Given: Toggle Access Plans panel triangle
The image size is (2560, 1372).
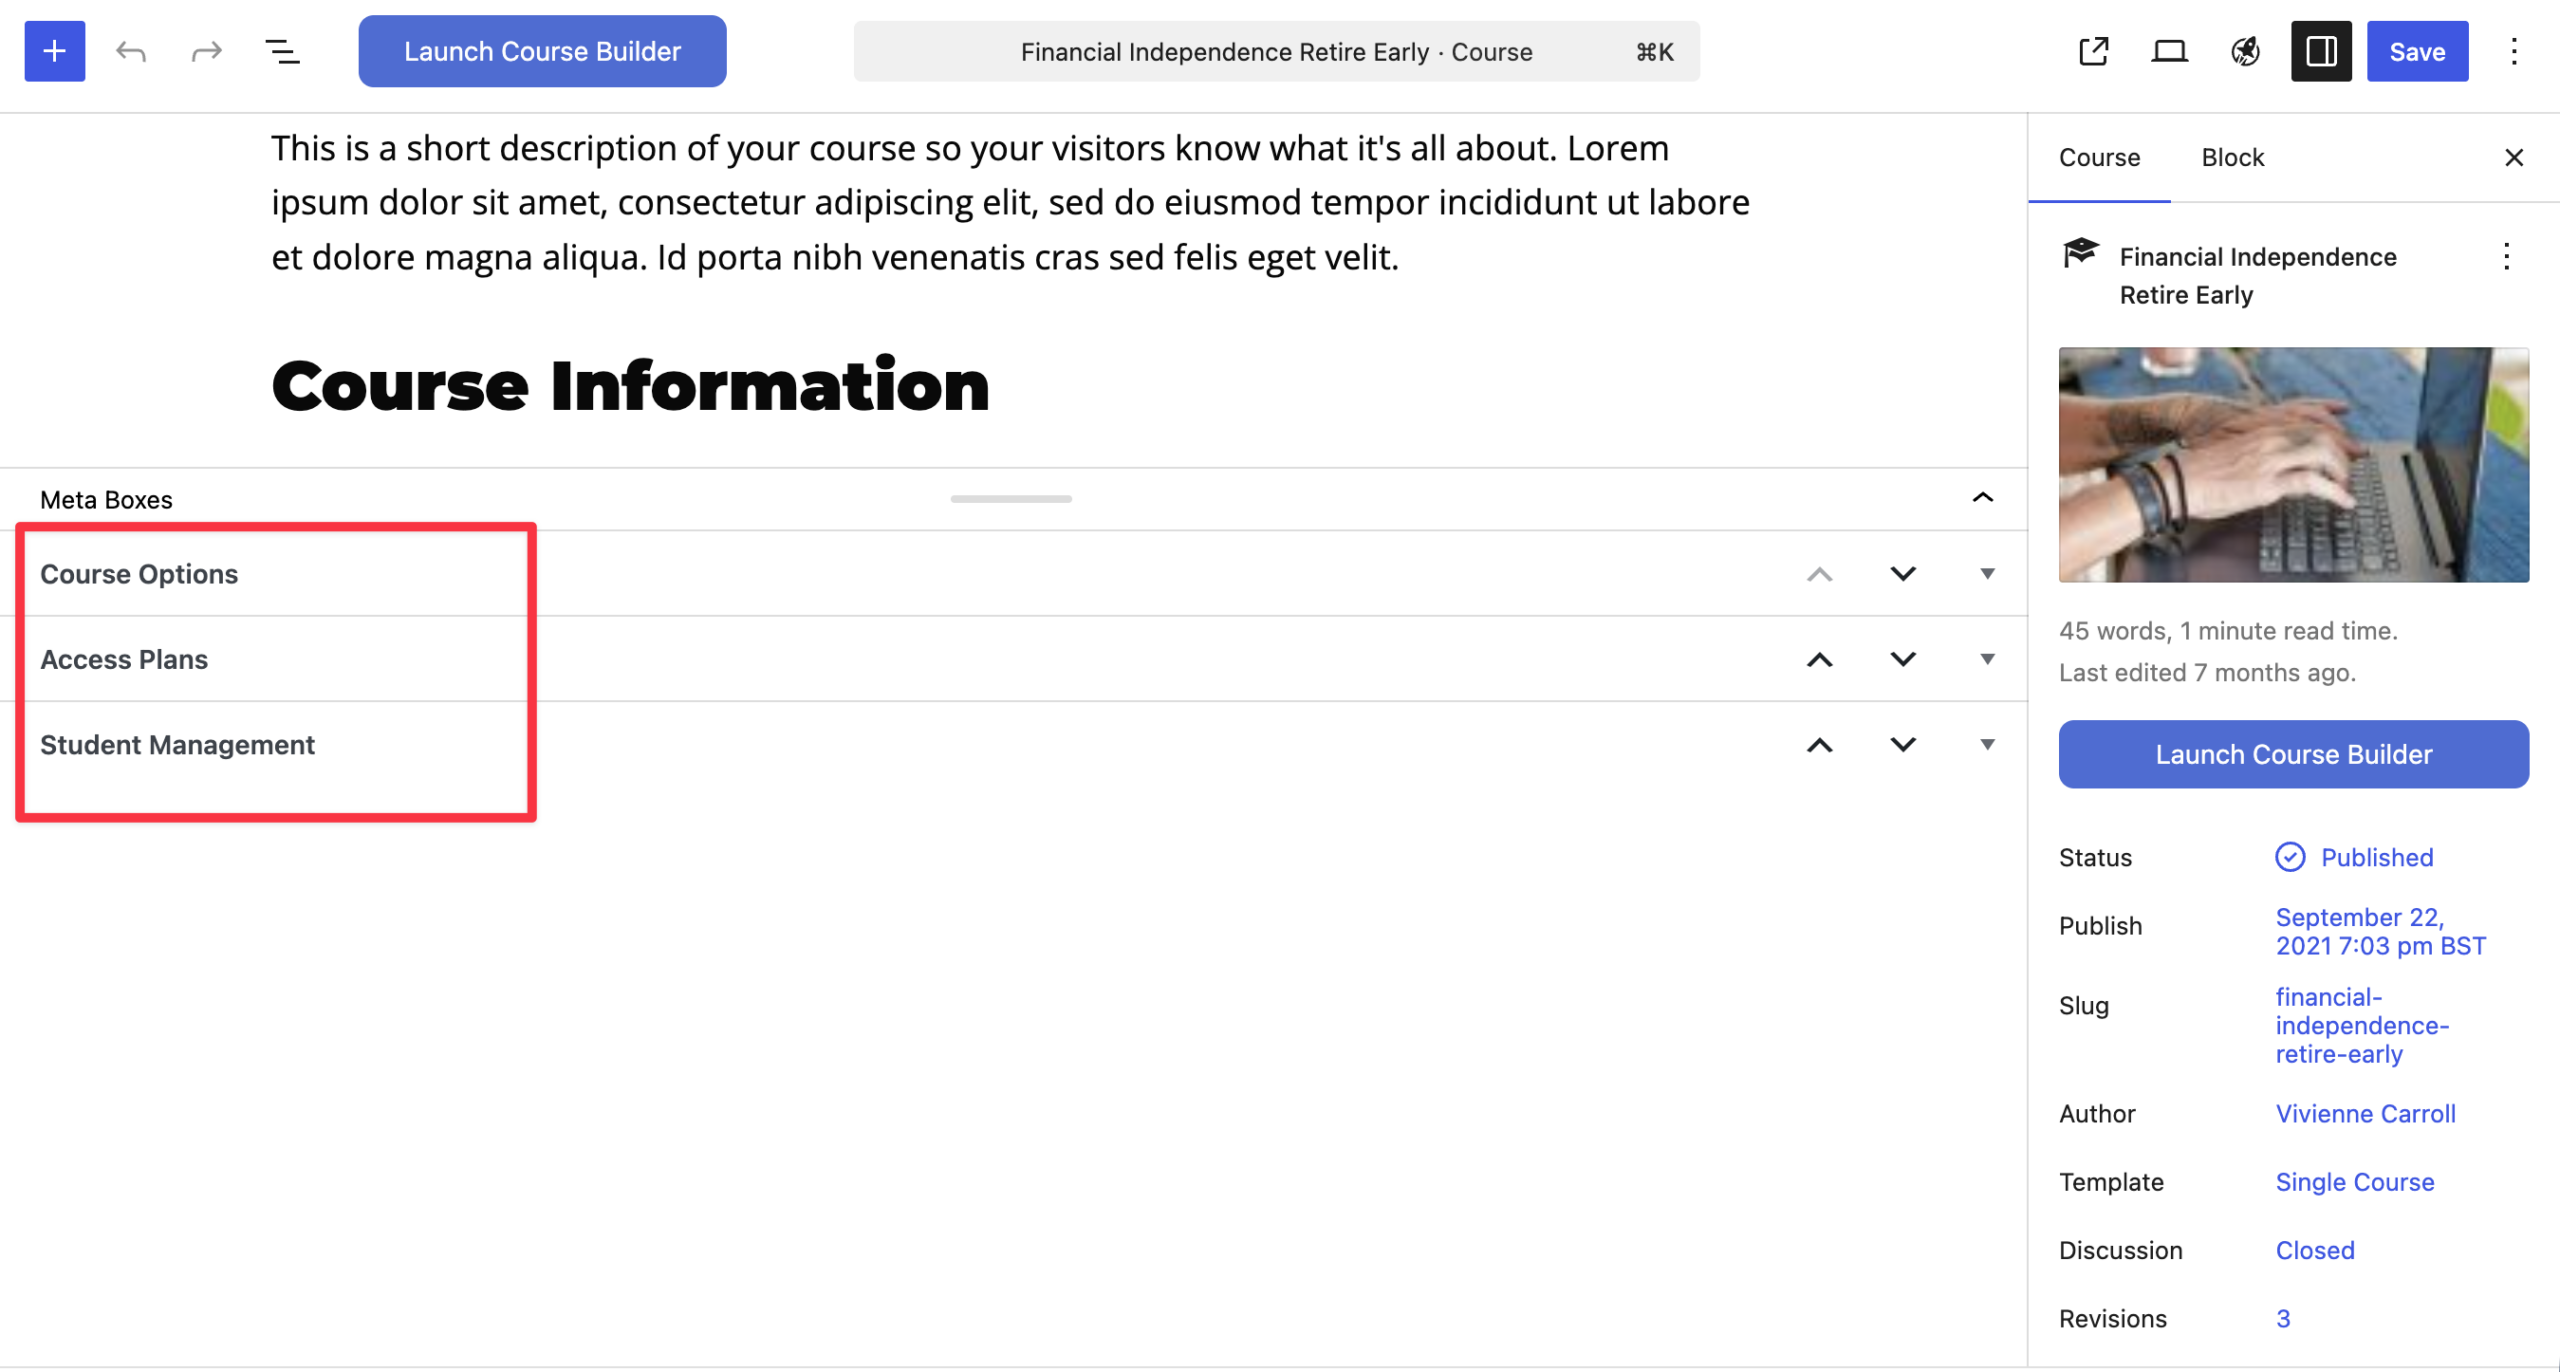Looking at the screenshot, I should [1987, 659].
